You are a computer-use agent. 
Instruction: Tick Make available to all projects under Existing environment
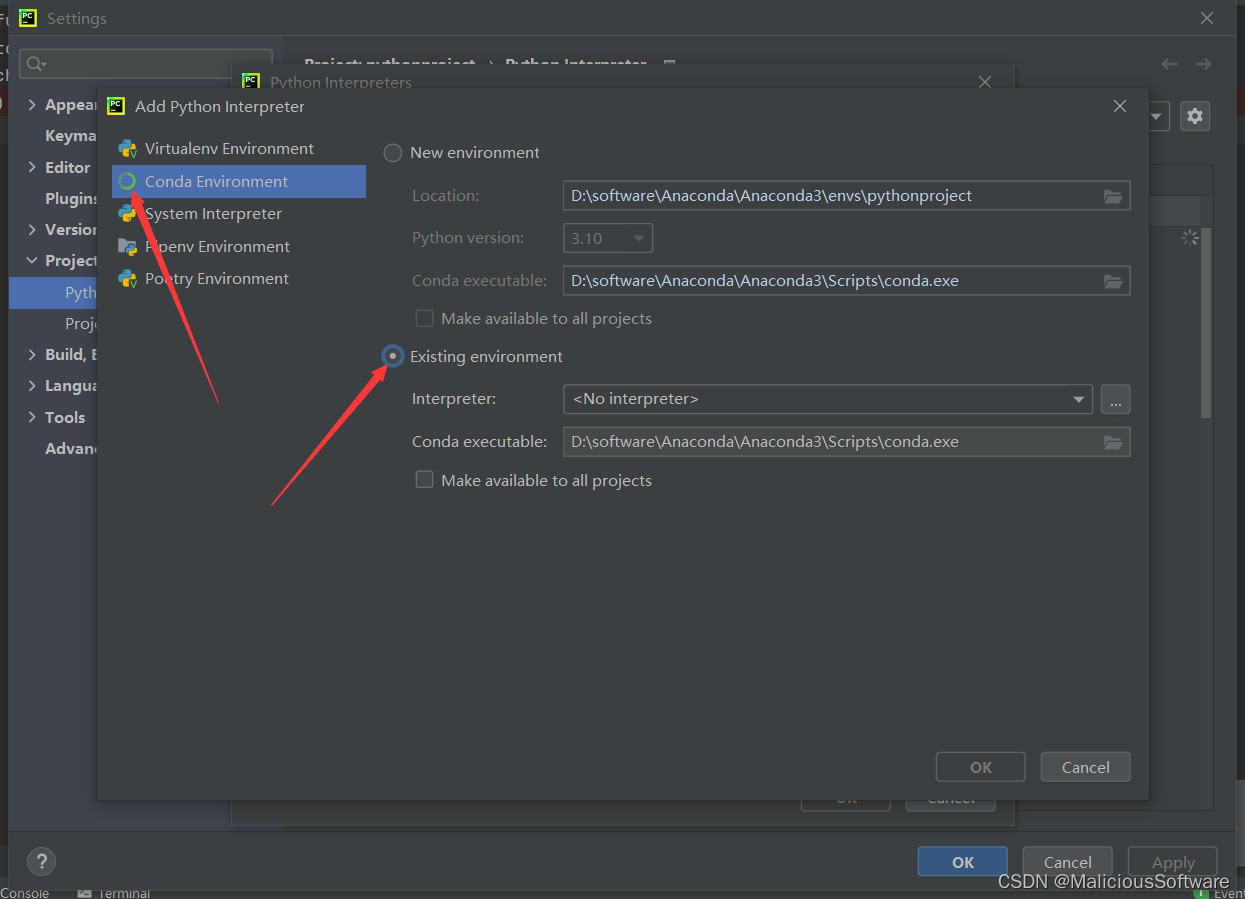pyautogui.click(x=425, y=480)
